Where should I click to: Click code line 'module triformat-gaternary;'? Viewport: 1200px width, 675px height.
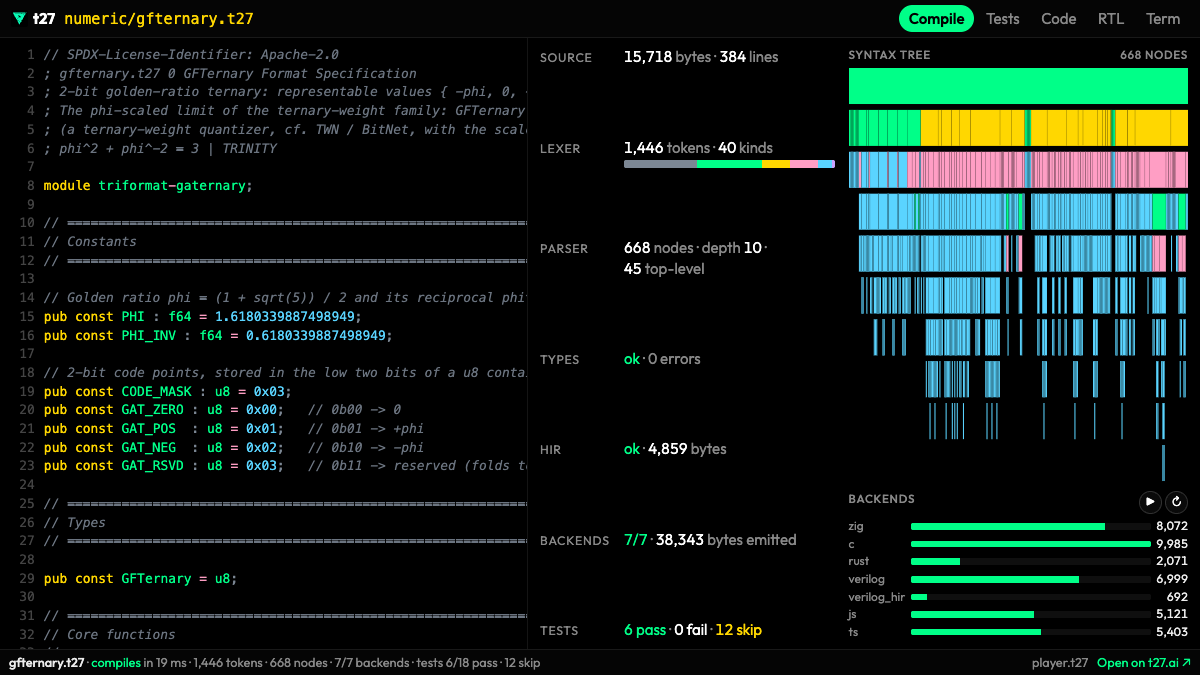point(148,185)
